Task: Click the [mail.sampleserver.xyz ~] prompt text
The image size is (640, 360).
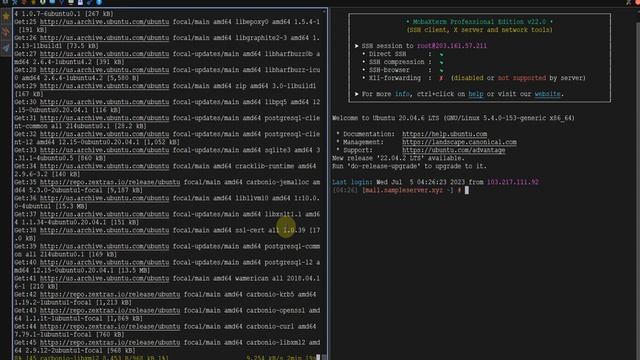Action: (407, 190)
